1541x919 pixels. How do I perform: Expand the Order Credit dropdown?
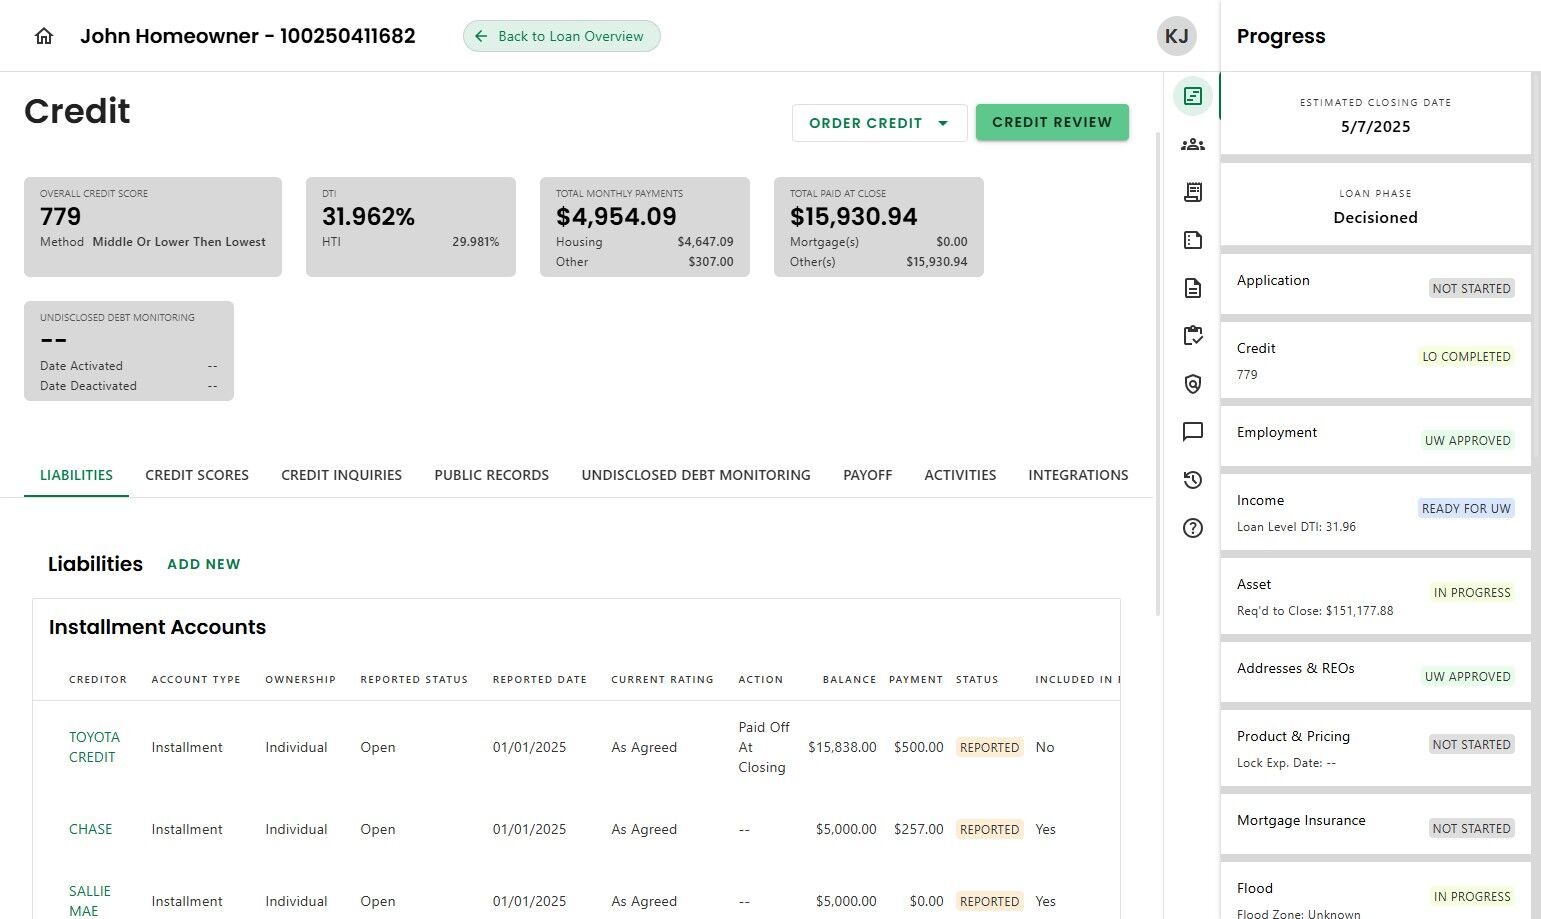879,123
